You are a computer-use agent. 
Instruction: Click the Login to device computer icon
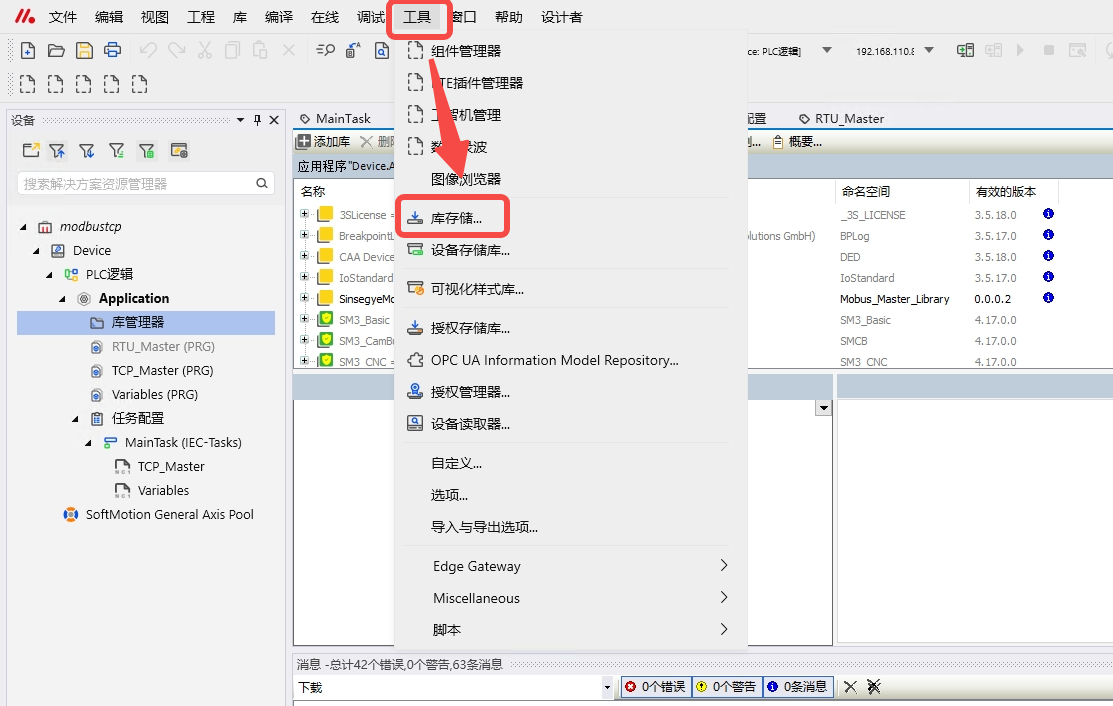pos(965,50)
